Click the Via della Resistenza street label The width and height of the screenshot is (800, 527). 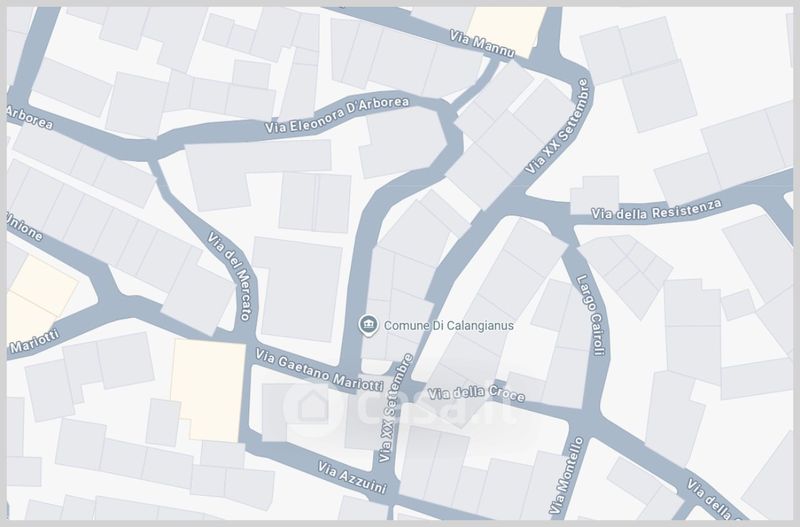pyautogui.click(x=657, y=209)
